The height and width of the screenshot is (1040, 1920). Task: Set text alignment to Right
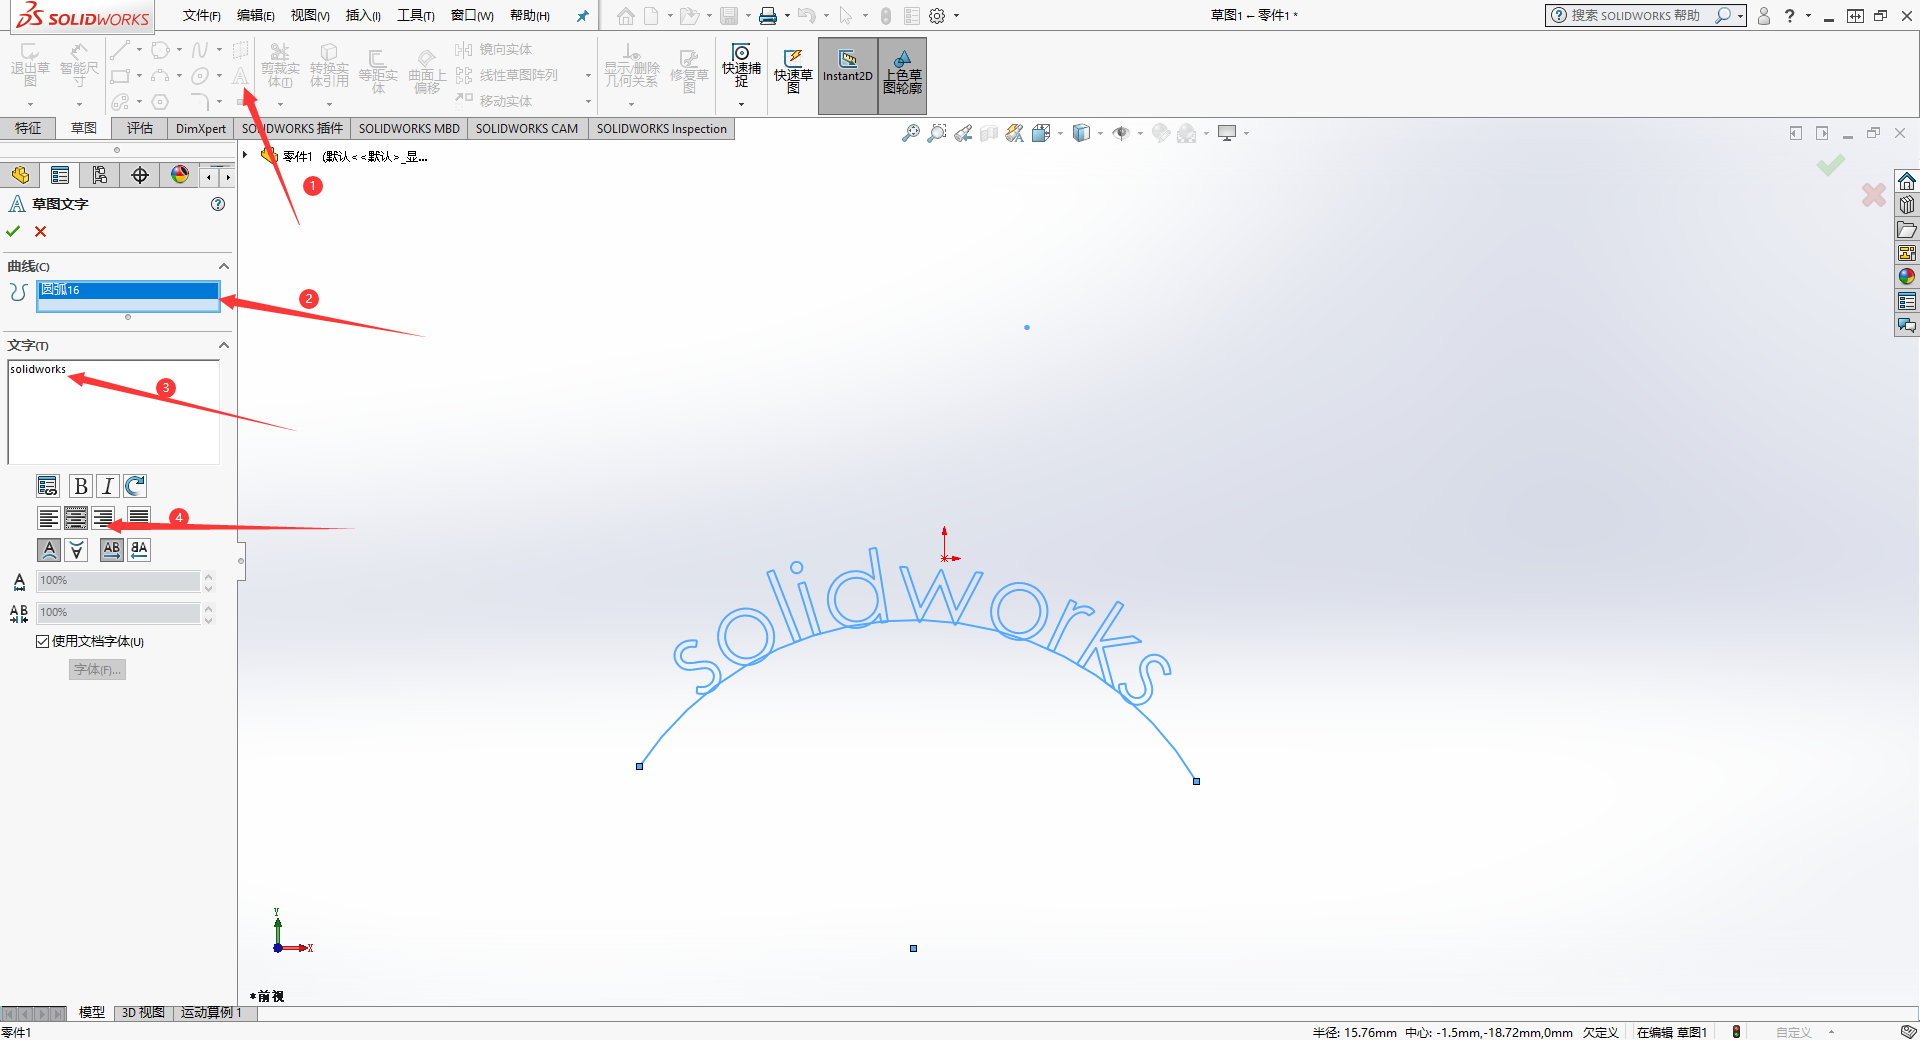coord(103,518)
